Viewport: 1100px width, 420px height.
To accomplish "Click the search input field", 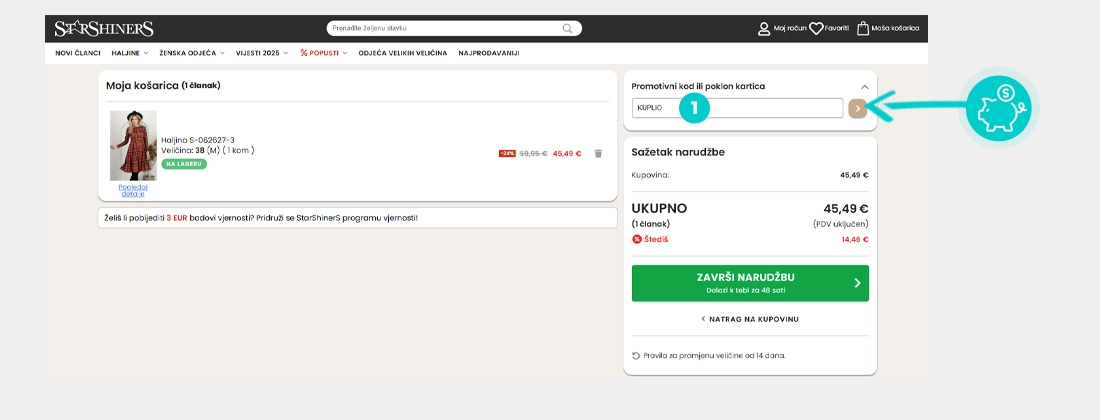I will [454, 29].
